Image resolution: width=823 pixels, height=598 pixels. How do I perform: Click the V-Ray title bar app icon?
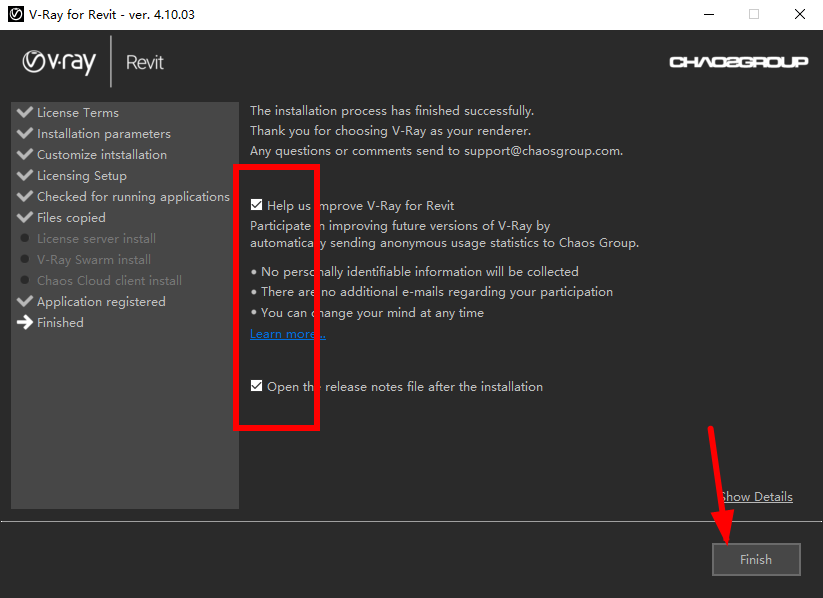16,14
